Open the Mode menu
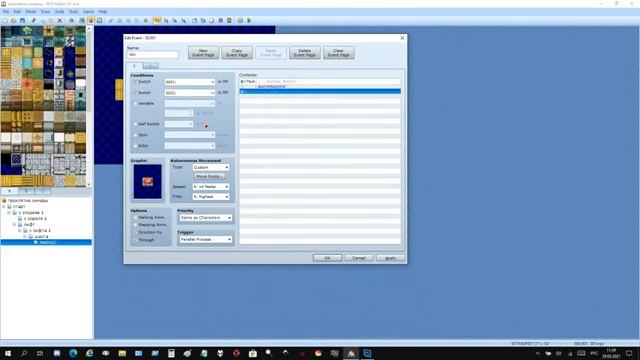Screen dimensions: 640x360 (31, 12)
